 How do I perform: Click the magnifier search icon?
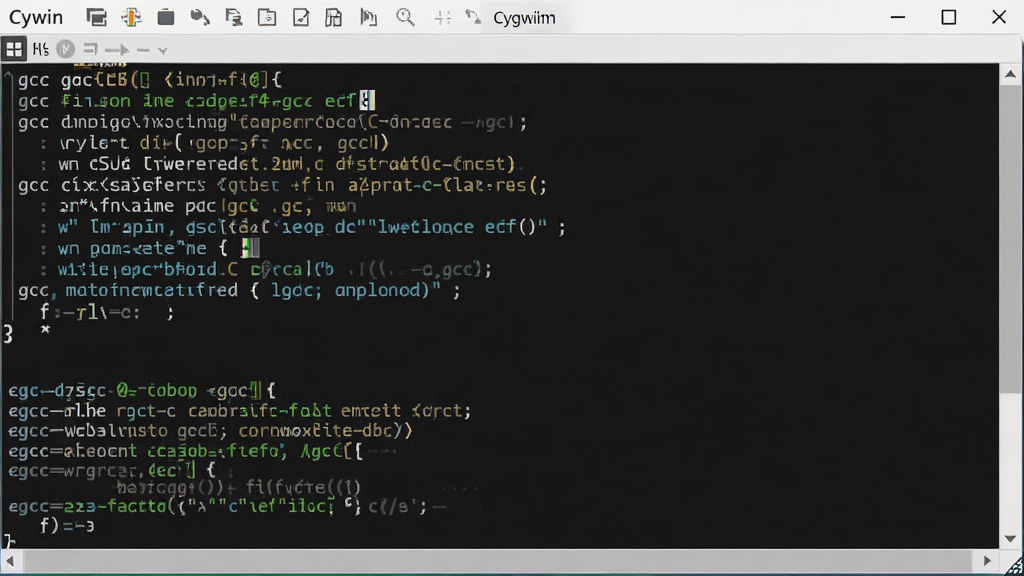(405, 18)
